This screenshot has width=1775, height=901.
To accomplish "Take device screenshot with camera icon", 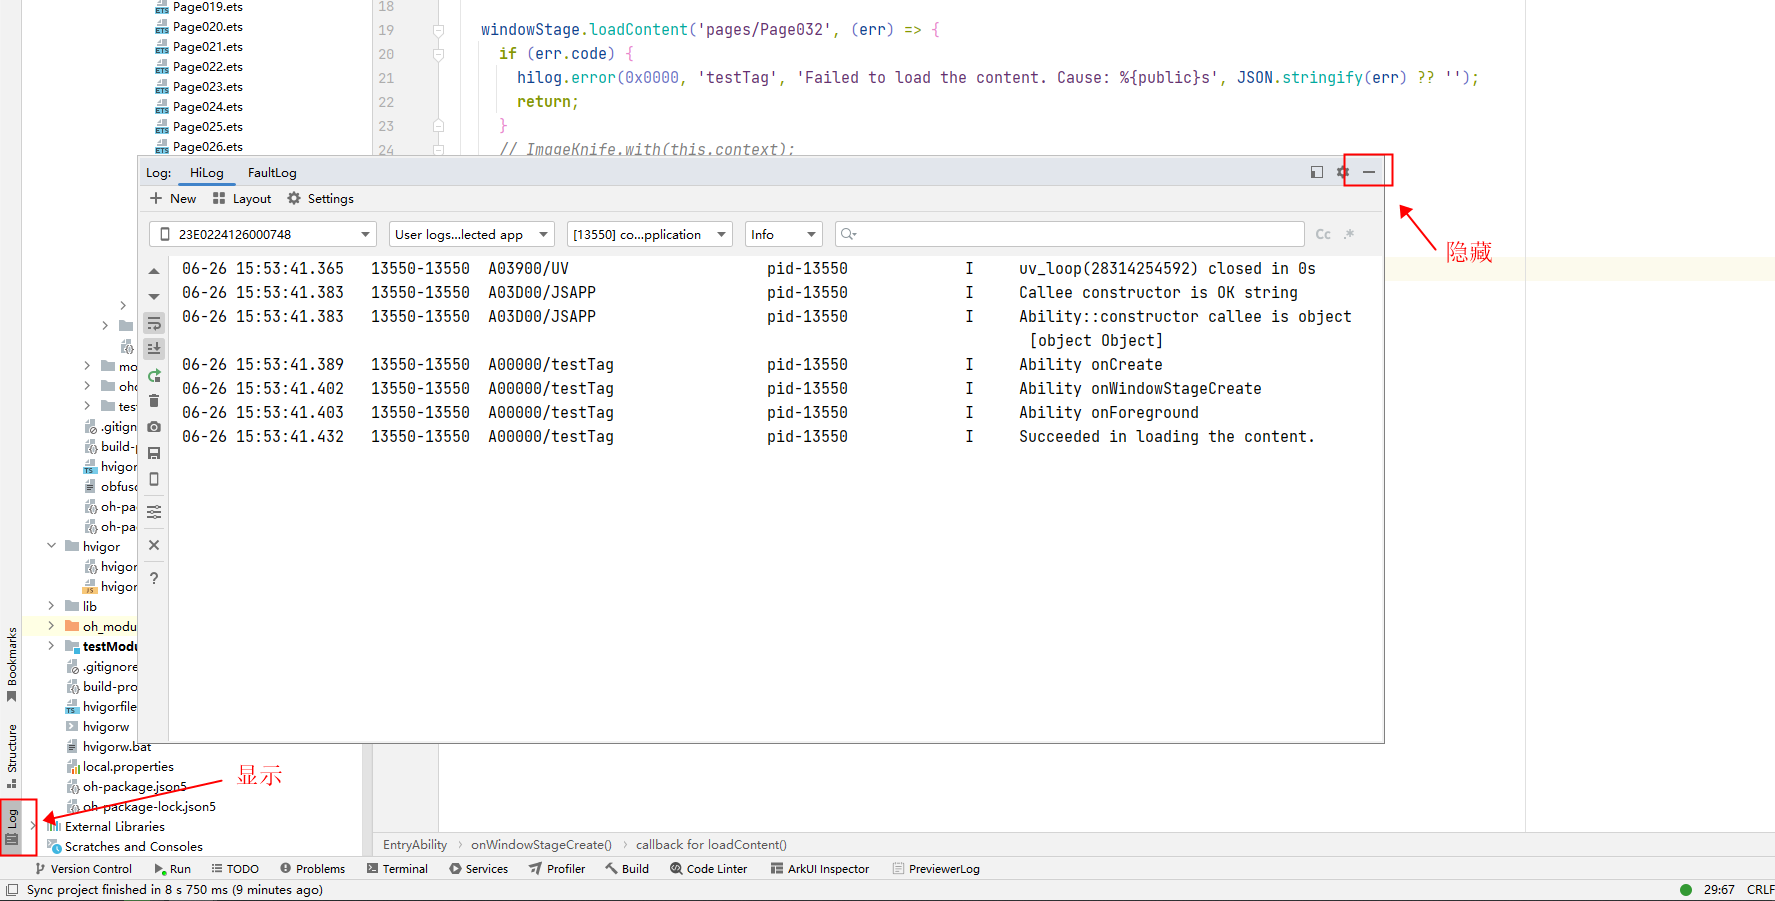I will pyautogui.click(x=154, y=427).
